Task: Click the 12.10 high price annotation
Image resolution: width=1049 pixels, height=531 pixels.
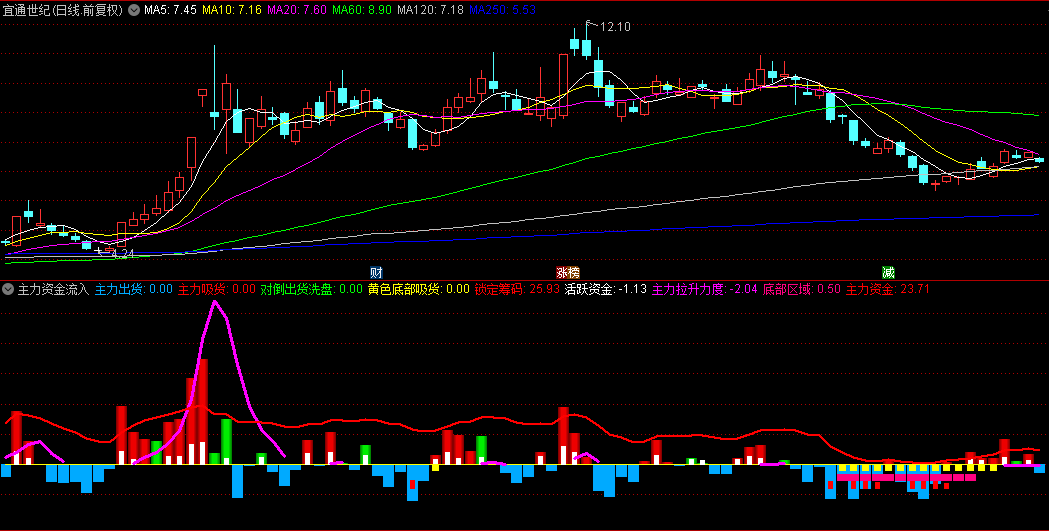Action: coord(615,27)
